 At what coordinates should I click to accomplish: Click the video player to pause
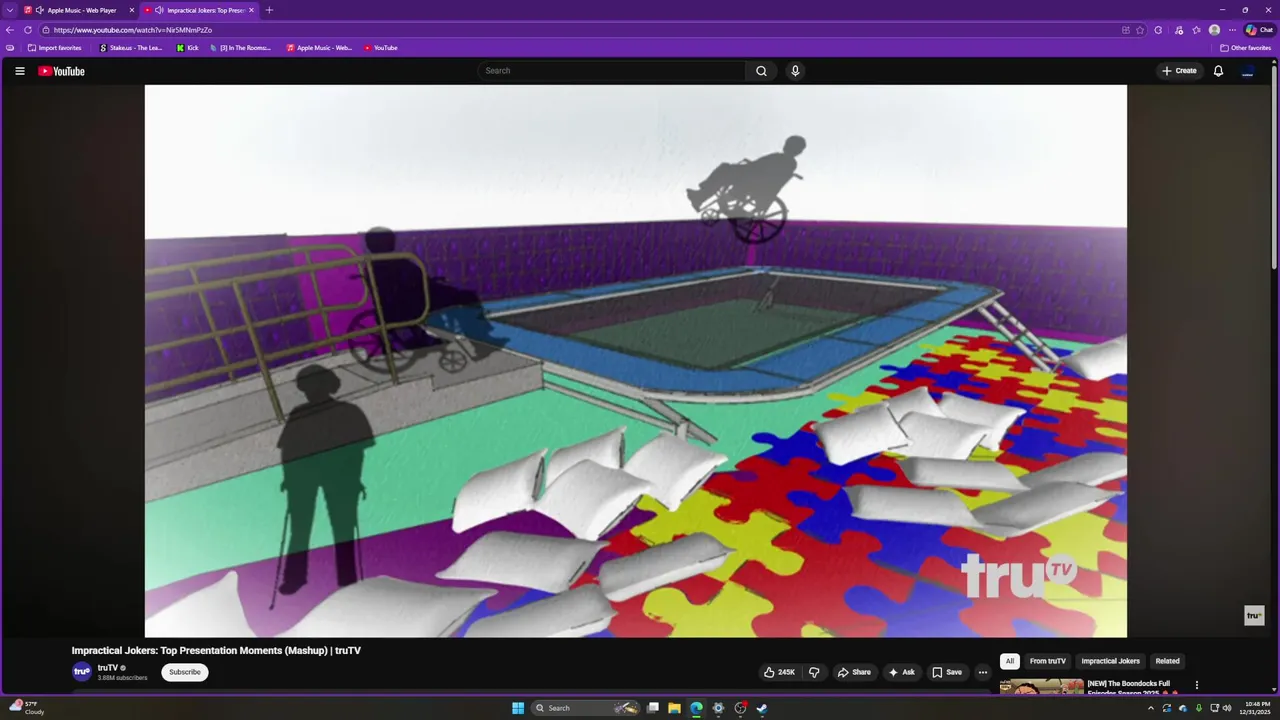(x=636, y=361)
